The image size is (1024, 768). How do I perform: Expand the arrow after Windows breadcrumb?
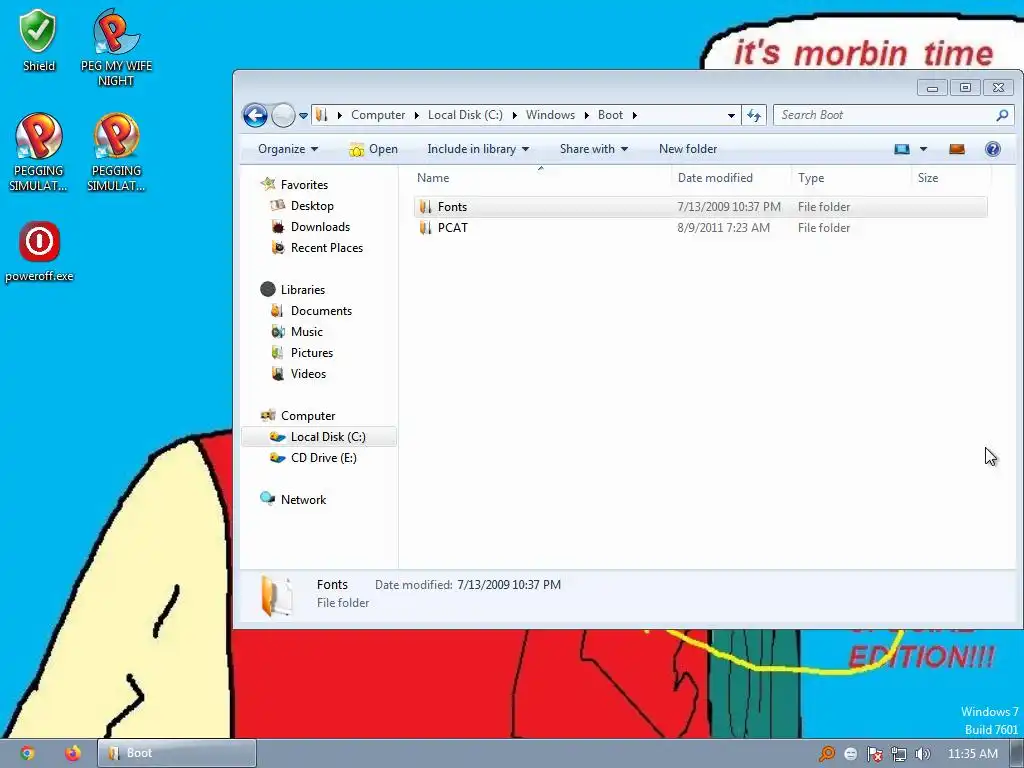pos(586,116)
